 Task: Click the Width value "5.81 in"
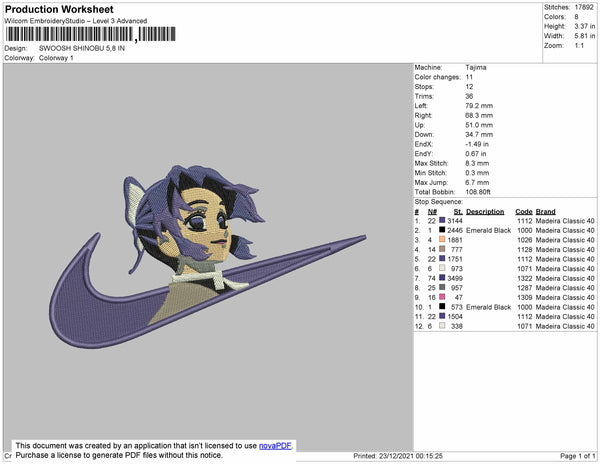tap(585, 36)
